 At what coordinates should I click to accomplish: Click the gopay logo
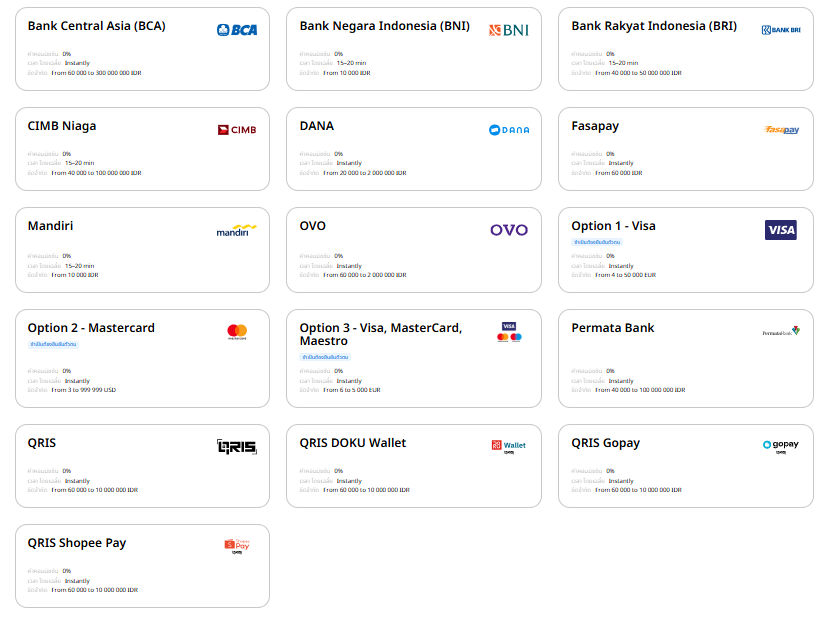[x=781, y=446]
